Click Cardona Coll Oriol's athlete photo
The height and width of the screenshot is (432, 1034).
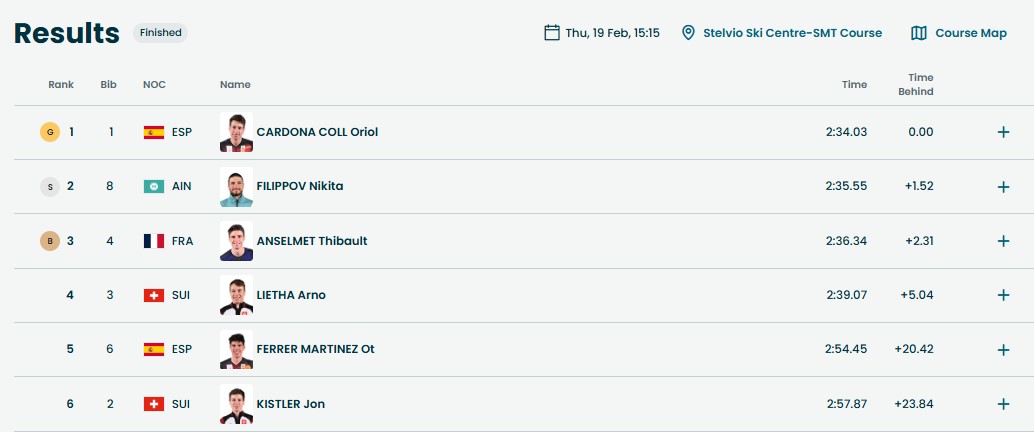coord(236,132)
